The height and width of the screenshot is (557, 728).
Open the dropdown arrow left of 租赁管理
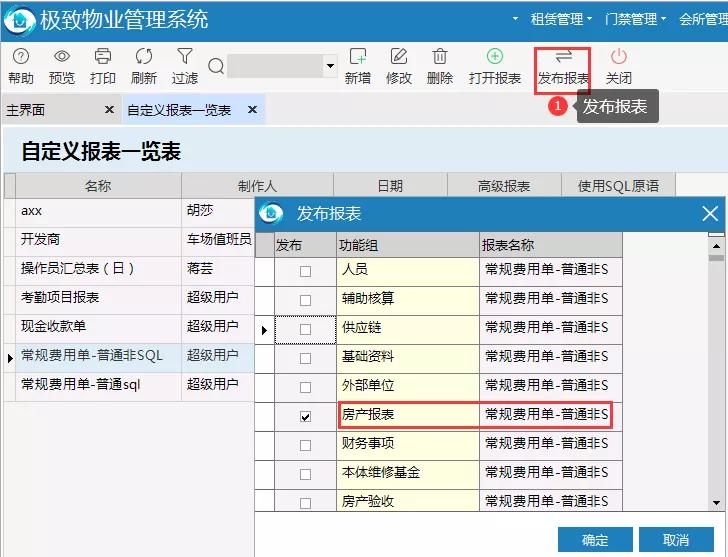515,19
